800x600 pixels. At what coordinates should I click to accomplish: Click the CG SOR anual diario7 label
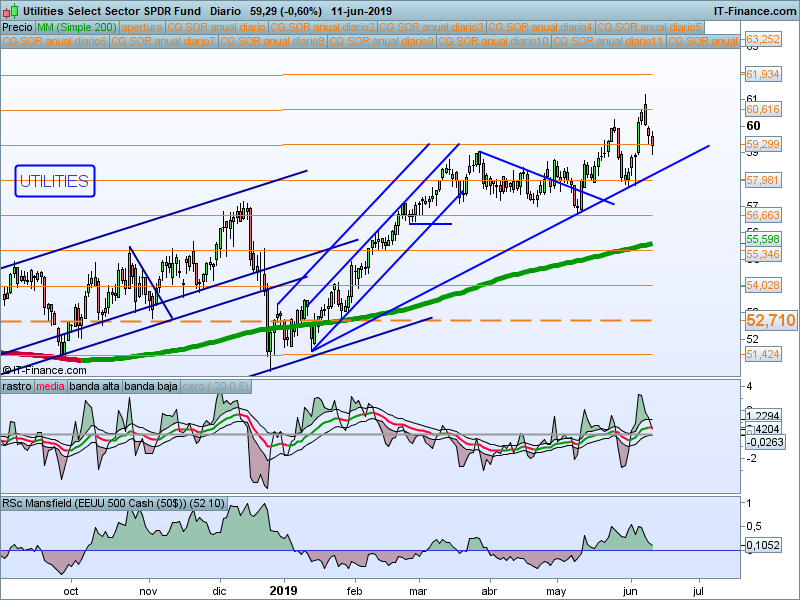[164, 41]
